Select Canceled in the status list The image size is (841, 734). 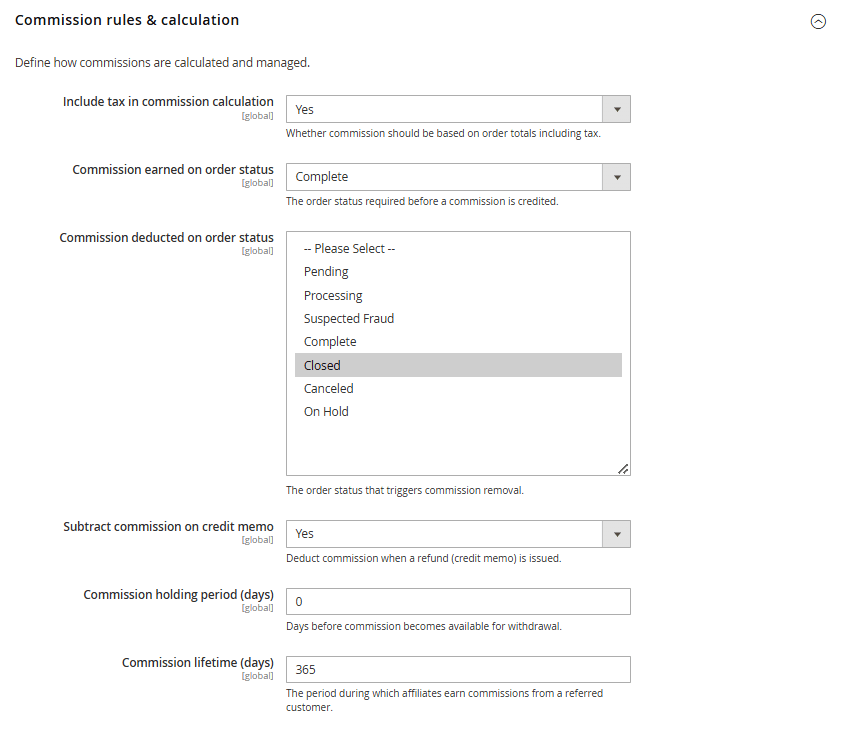tap(328, 388)
